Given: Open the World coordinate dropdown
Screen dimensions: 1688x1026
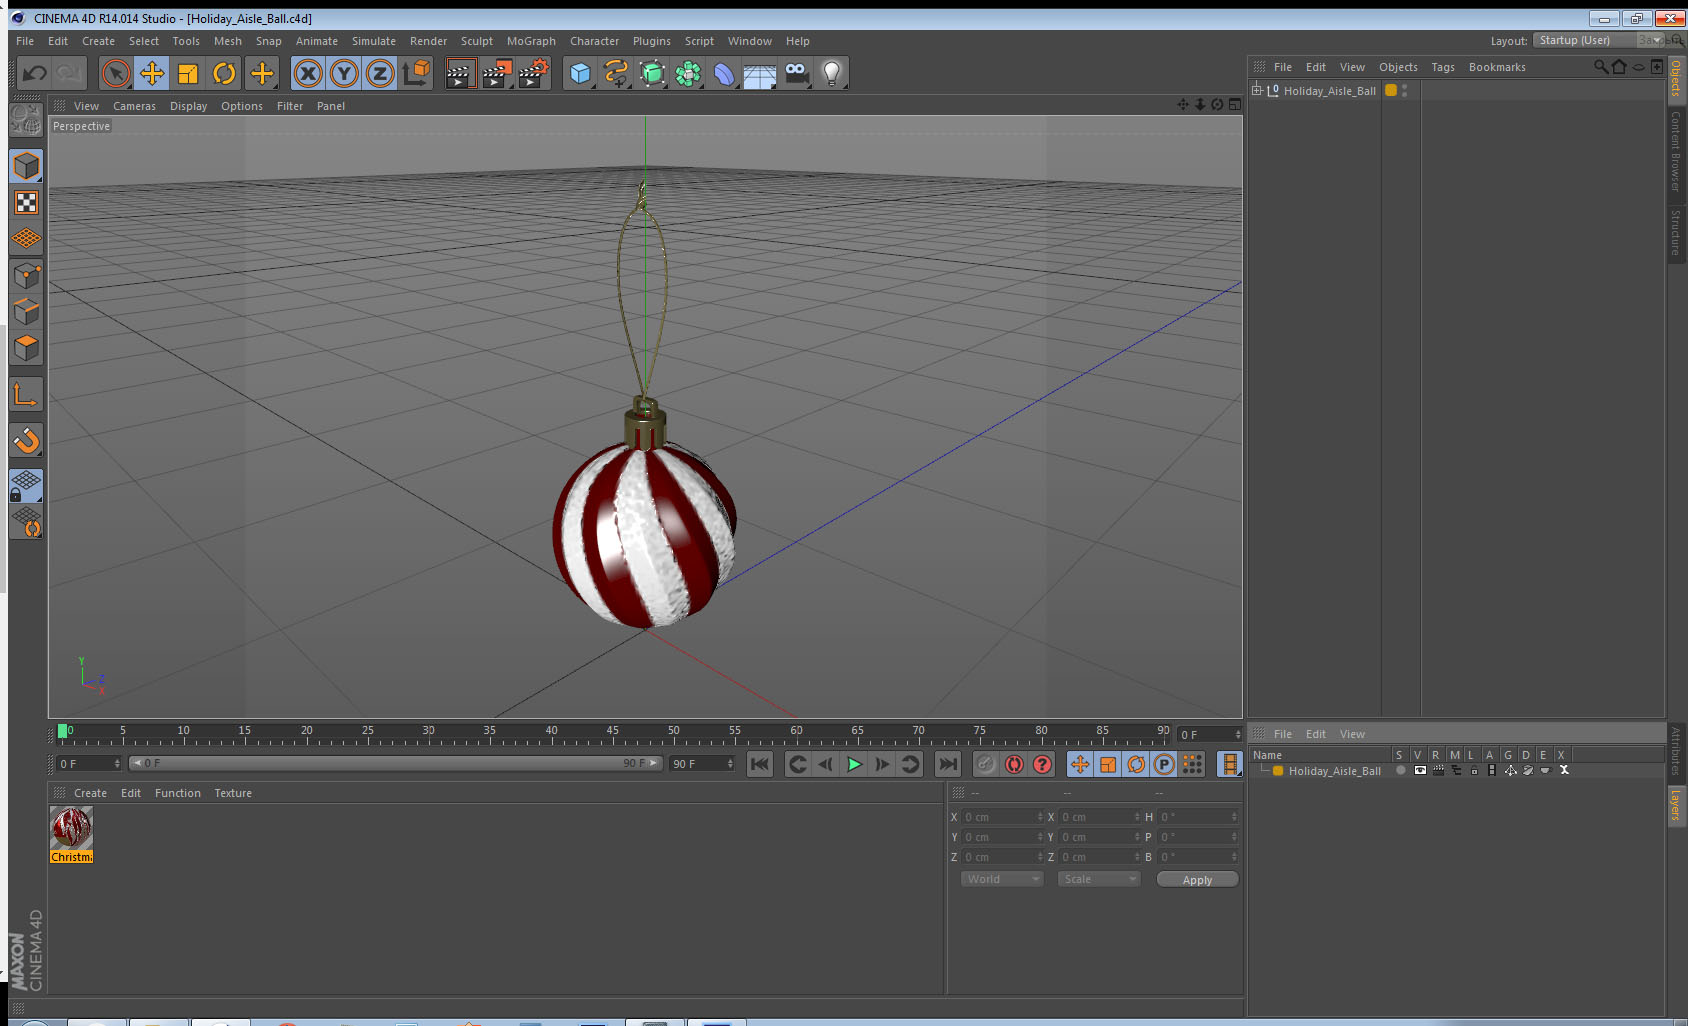Looking at the screenshot, I should 1002,879.
